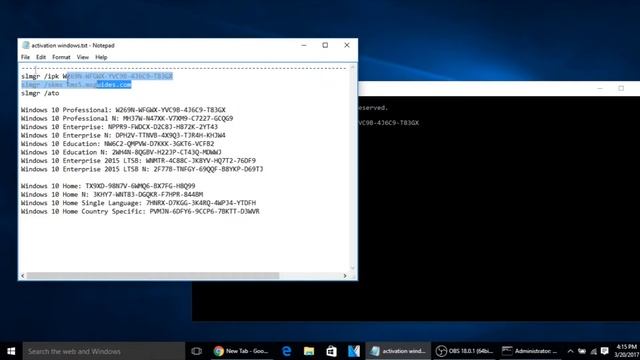
Task: Show hidden system tray icons
Action: pos(570,351)
